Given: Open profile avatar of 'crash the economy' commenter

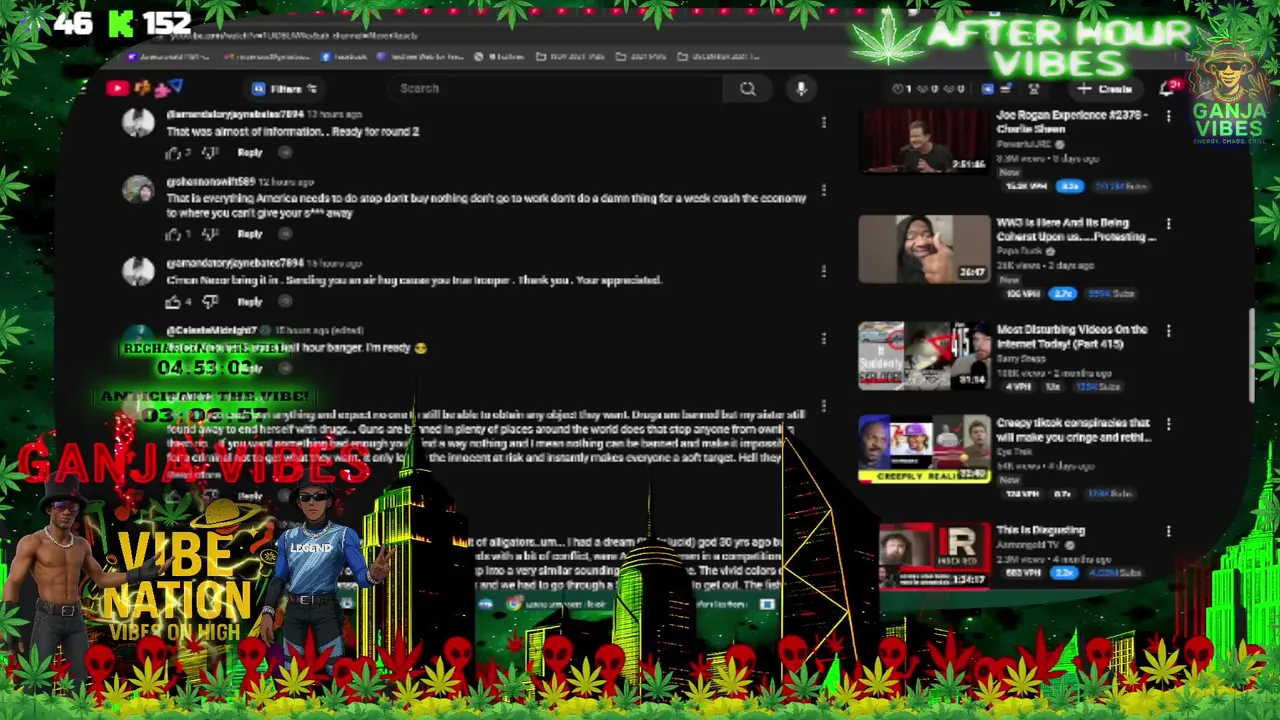Looking at the screenshot, I should [138, 189].
